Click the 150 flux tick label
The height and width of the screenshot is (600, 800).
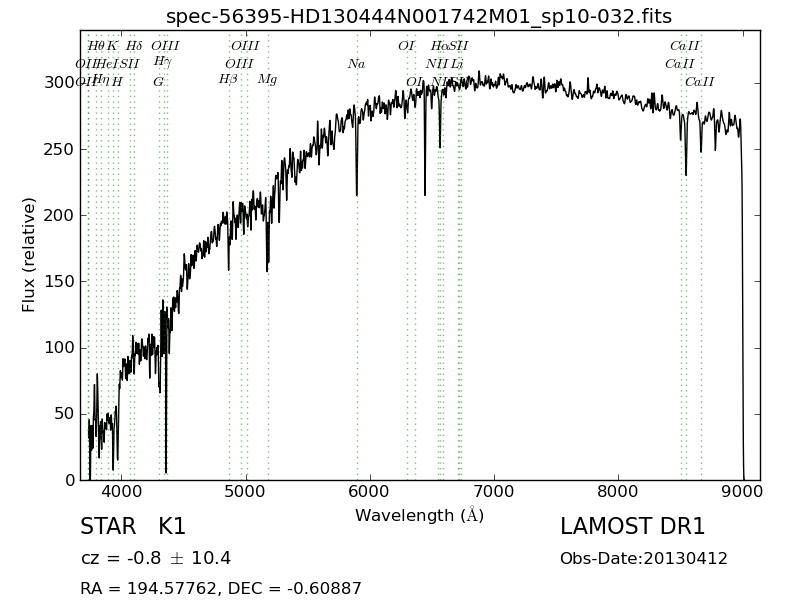pyautogui.click(x=59, y=281)
